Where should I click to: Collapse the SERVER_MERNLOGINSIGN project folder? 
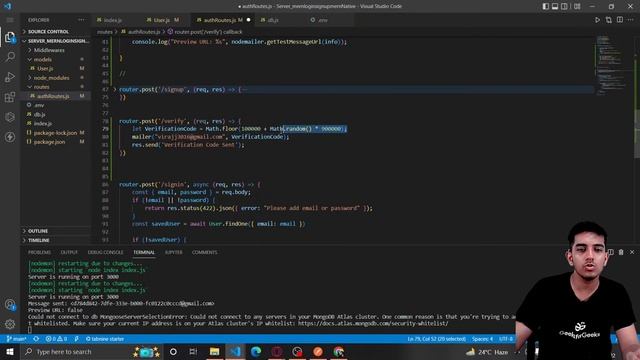point(56,41)
